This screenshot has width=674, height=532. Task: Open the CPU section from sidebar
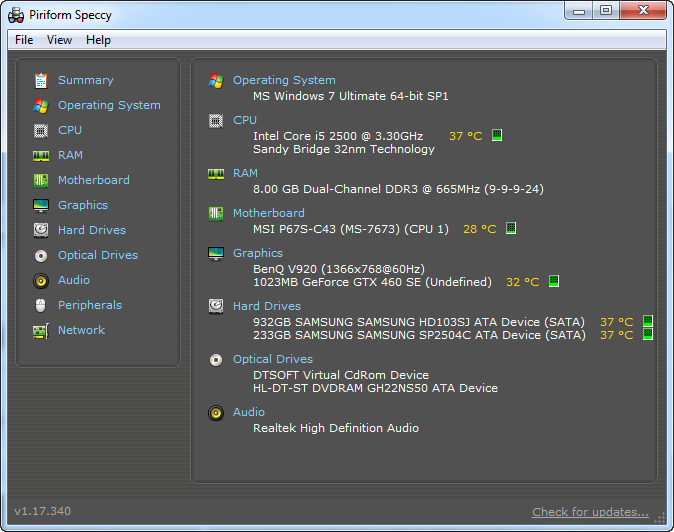coord(70,130)
